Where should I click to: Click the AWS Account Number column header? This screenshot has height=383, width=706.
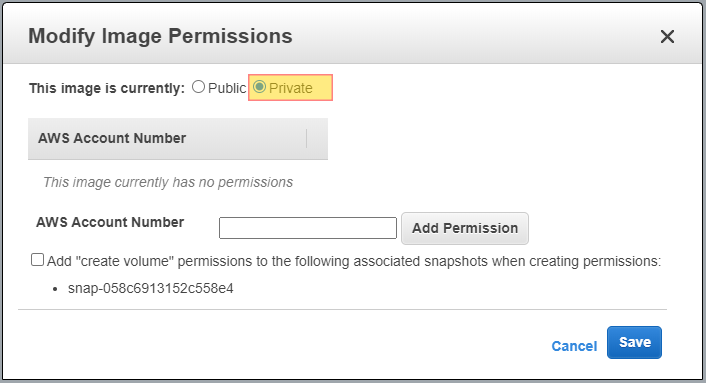pyautogui.click(x=112, y=138)
